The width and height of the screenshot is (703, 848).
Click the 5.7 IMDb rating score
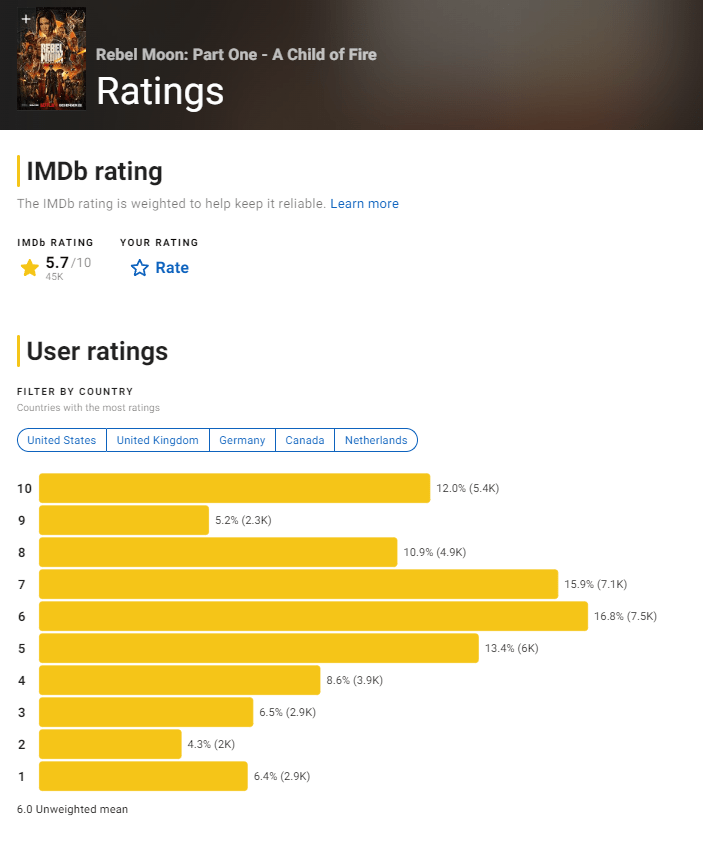tap(57, 263)
